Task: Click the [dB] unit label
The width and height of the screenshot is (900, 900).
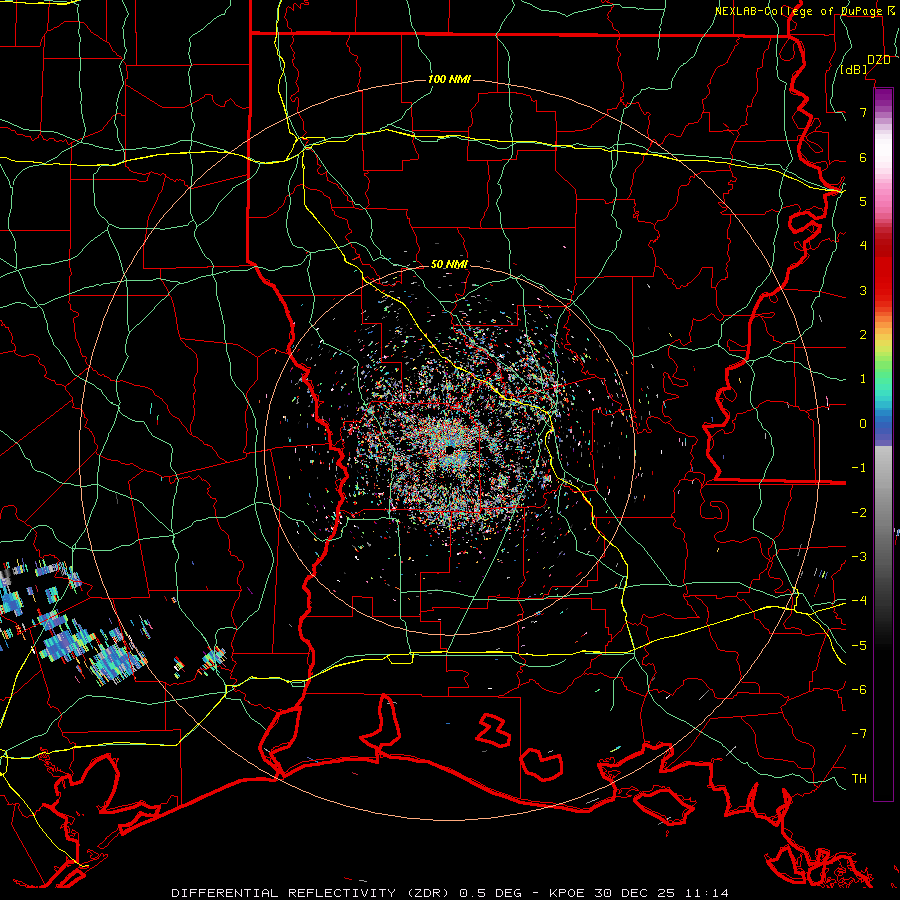Action: (x=854, y=69)
